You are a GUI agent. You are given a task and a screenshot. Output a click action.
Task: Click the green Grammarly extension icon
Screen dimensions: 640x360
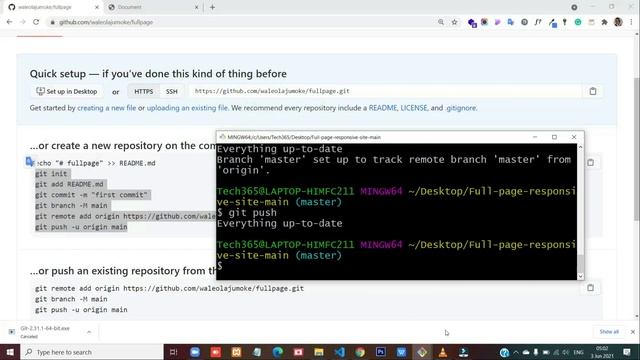(x=578, y=22)
